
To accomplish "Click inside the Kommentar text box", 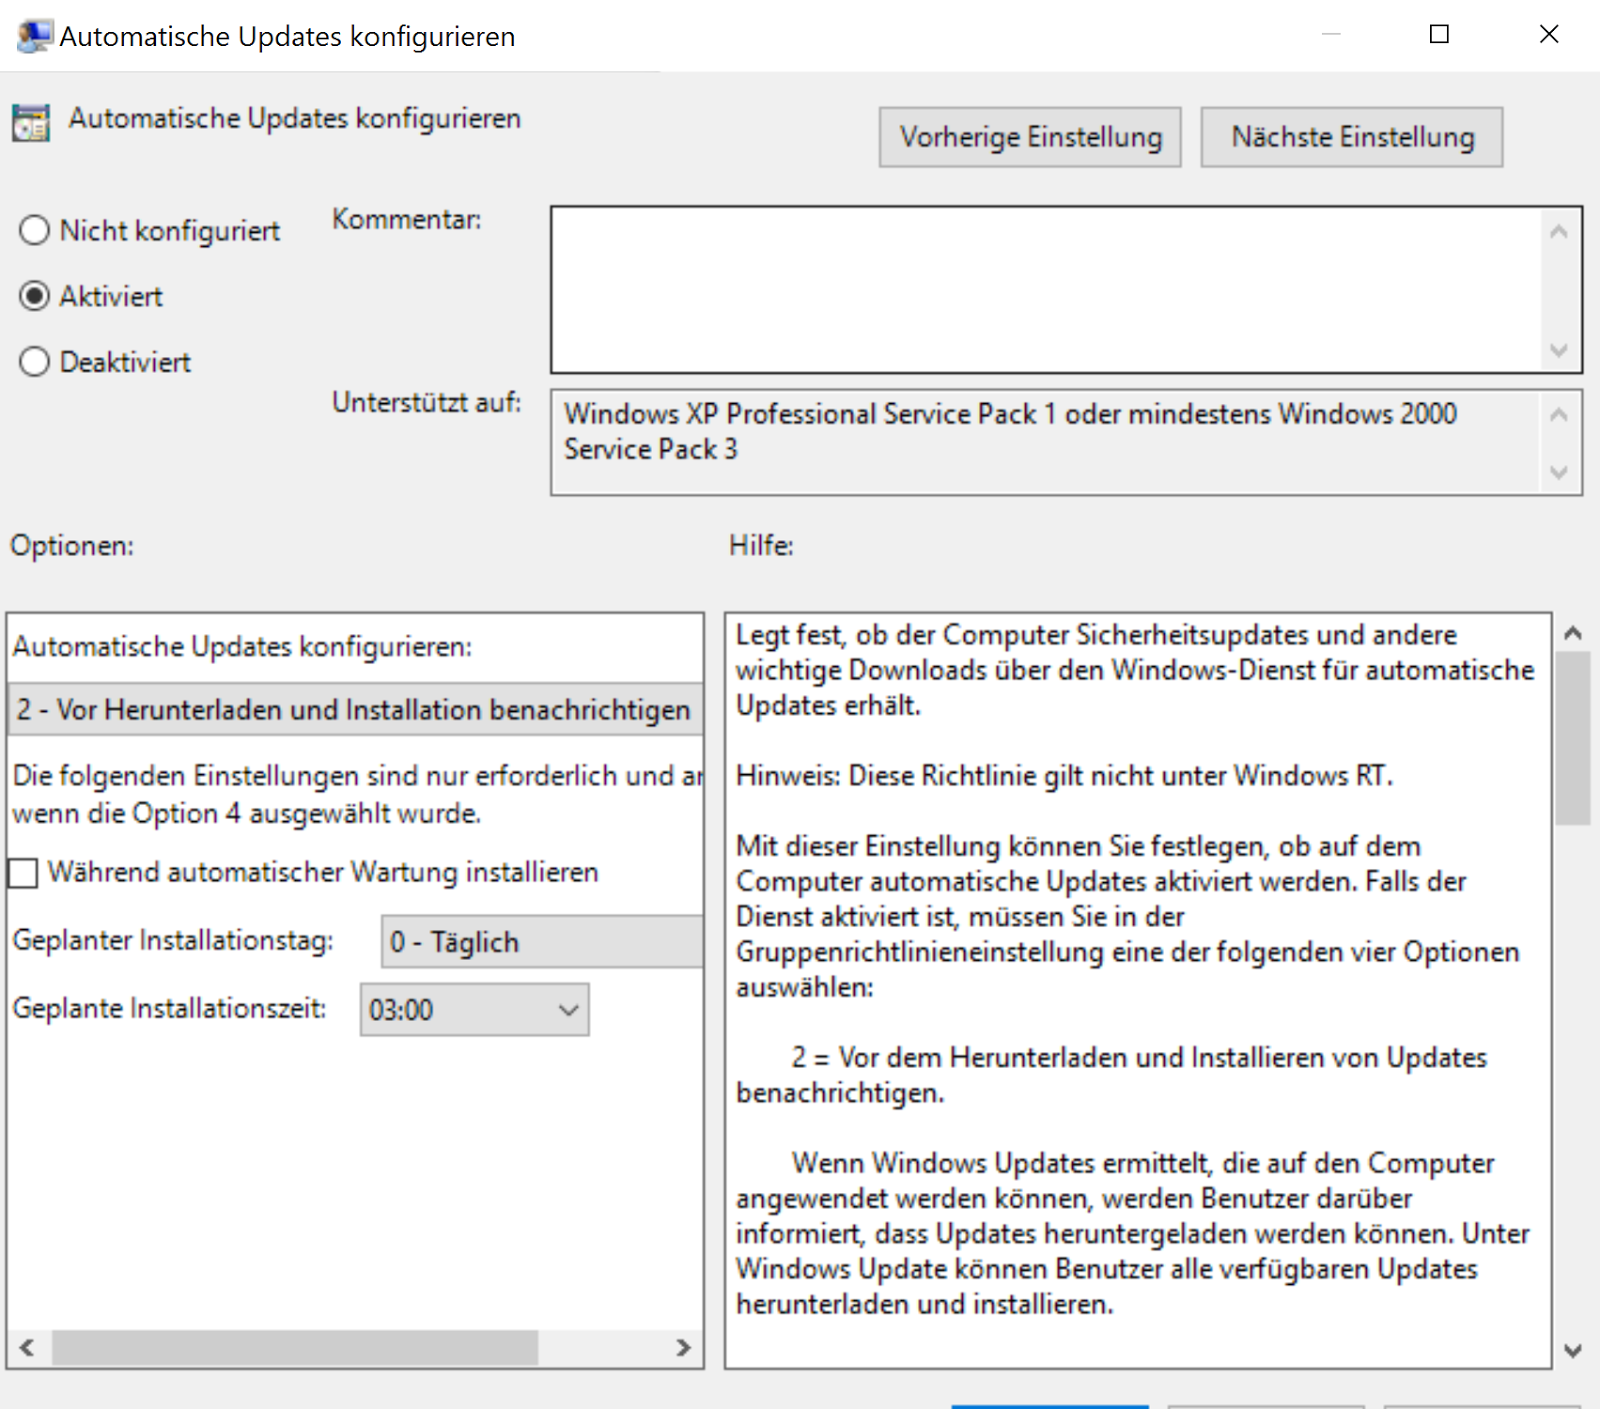I will pos(1046,290).
